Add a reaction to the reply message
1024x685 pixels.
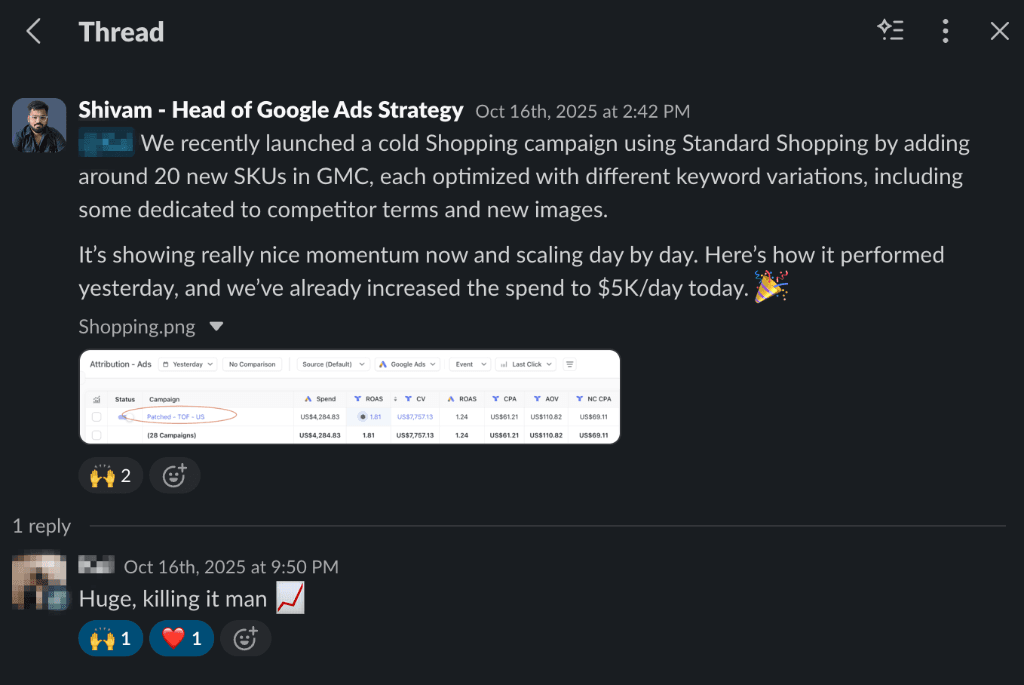coord(245,638)
